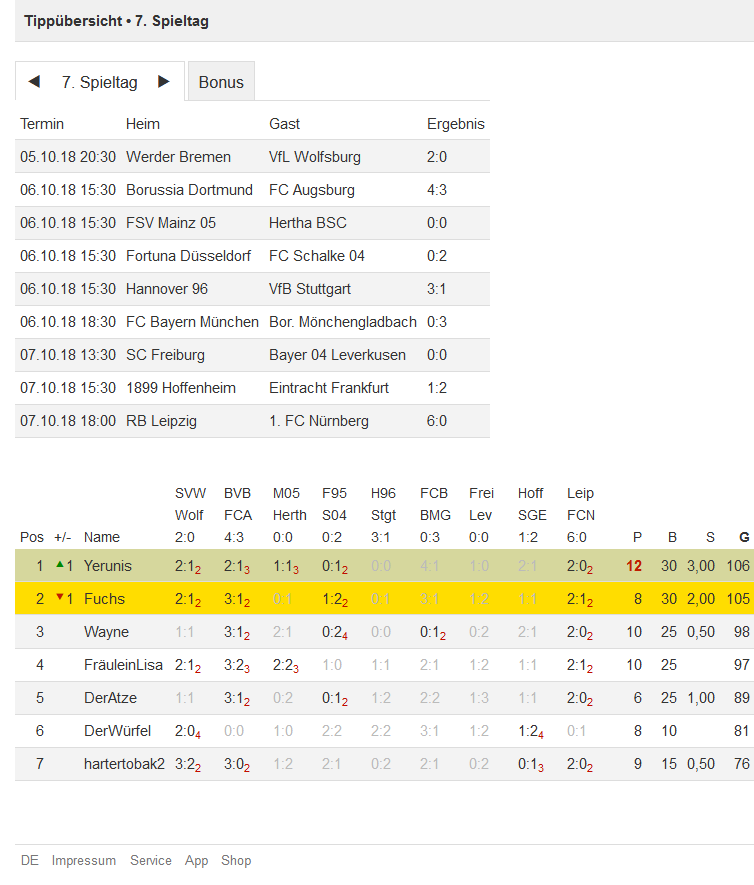Click the Name column header

[x=102, y=537]
